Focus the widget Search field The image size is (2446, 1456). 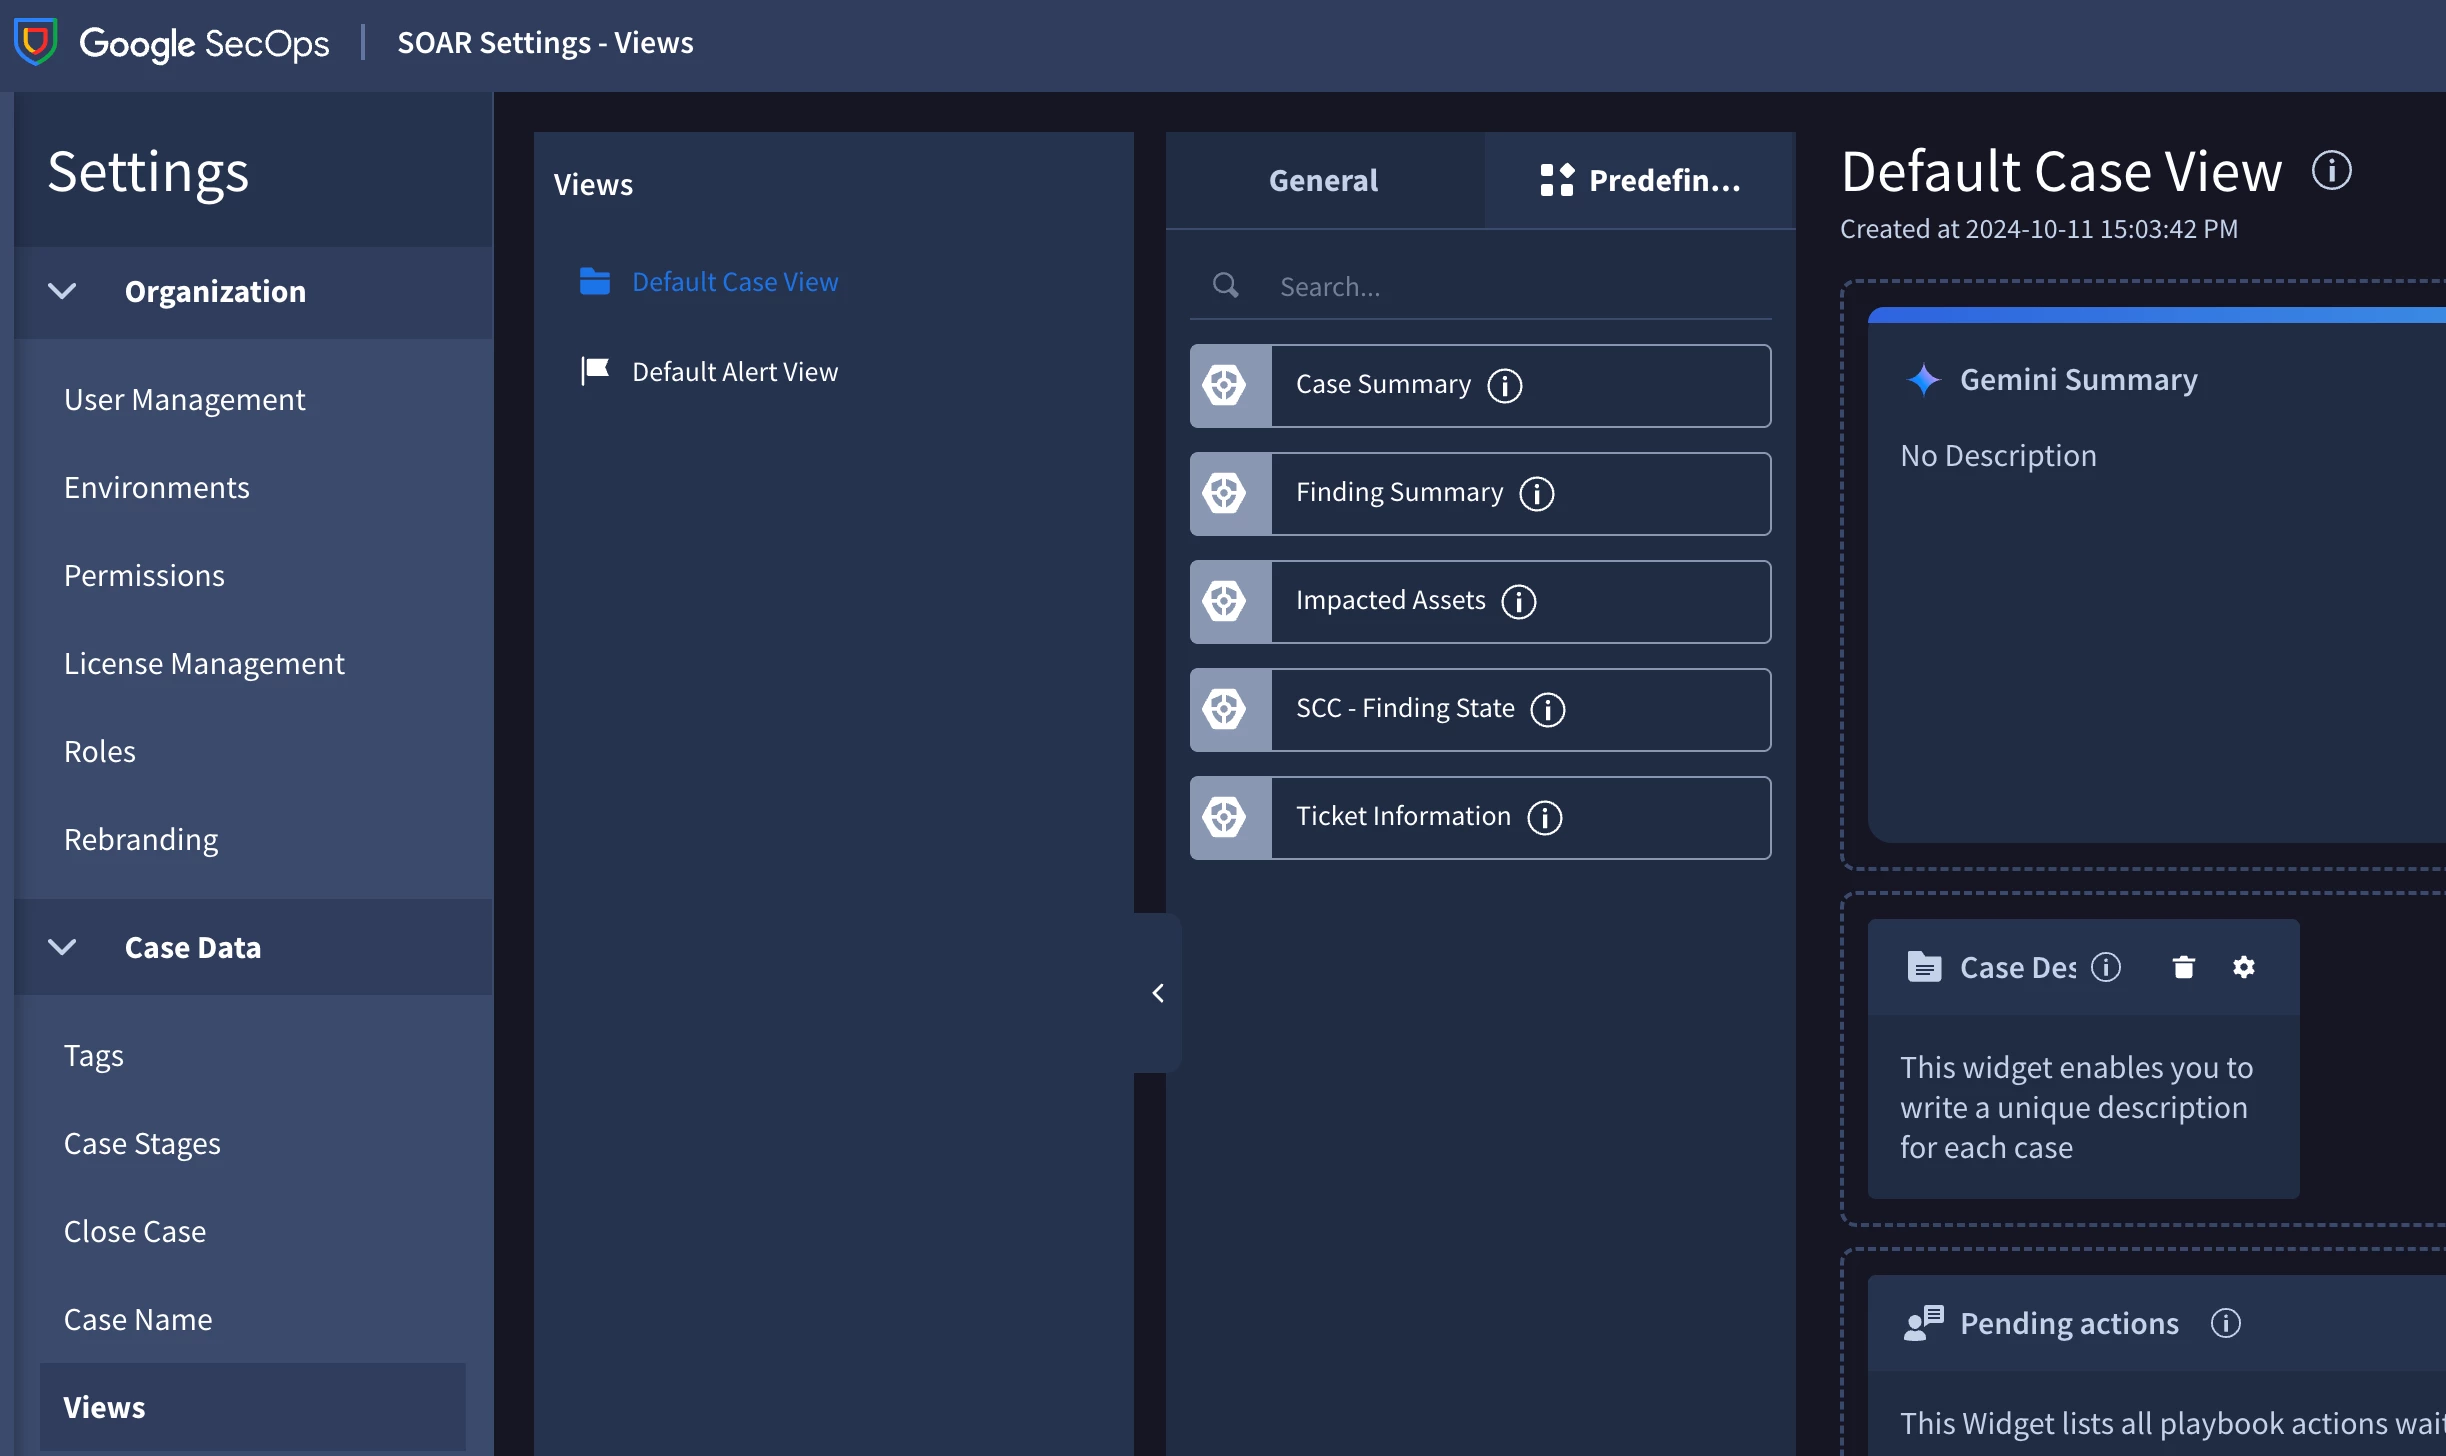[x=1480, y=287]
